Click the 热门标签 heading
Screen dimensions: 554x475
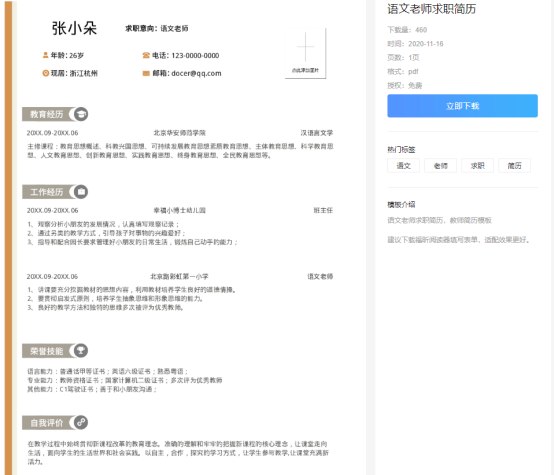(401, 149)
